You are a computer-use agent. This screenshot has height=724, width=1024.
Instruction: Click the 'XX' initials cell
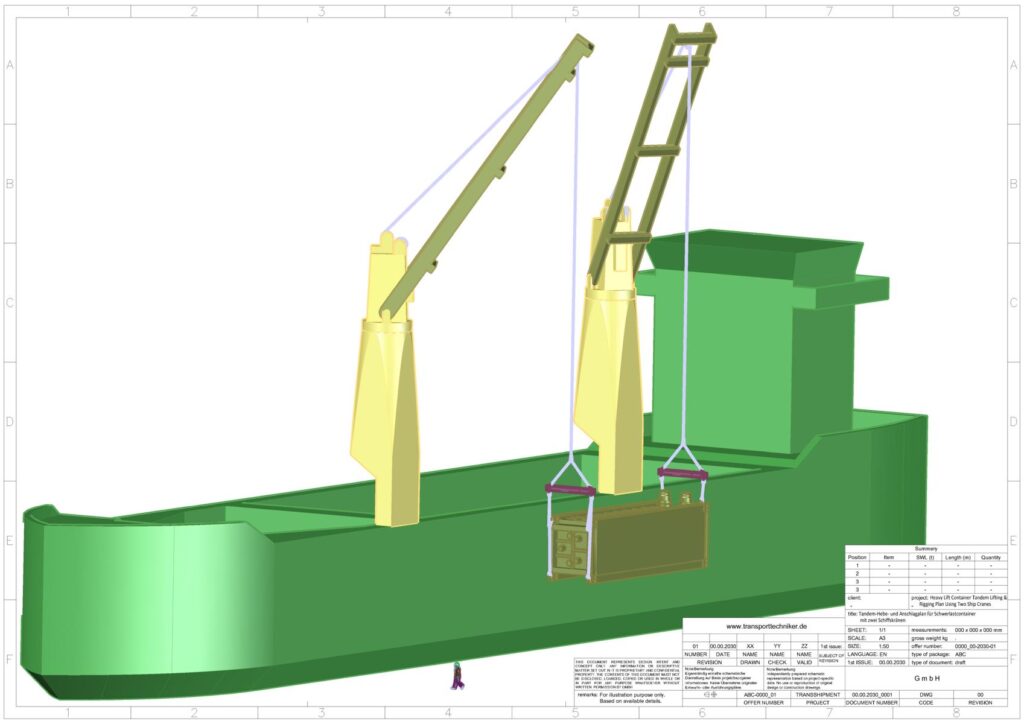point(750,646)
